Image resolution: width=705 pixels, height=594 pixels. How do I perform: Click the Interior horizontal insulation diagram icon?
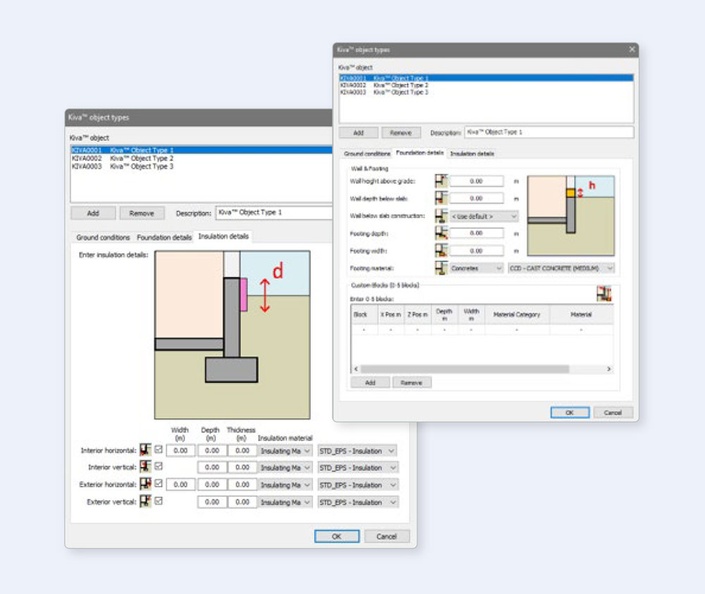tap(145, 449)
